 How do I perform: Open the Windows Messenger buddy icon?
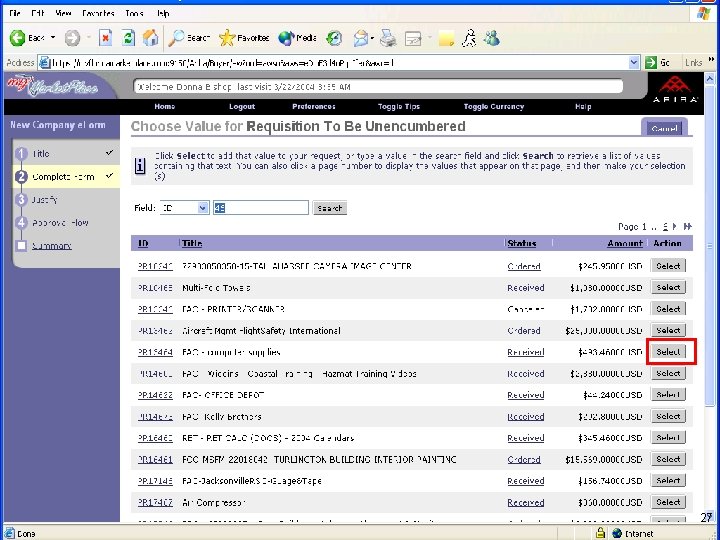tap(491, 38)
